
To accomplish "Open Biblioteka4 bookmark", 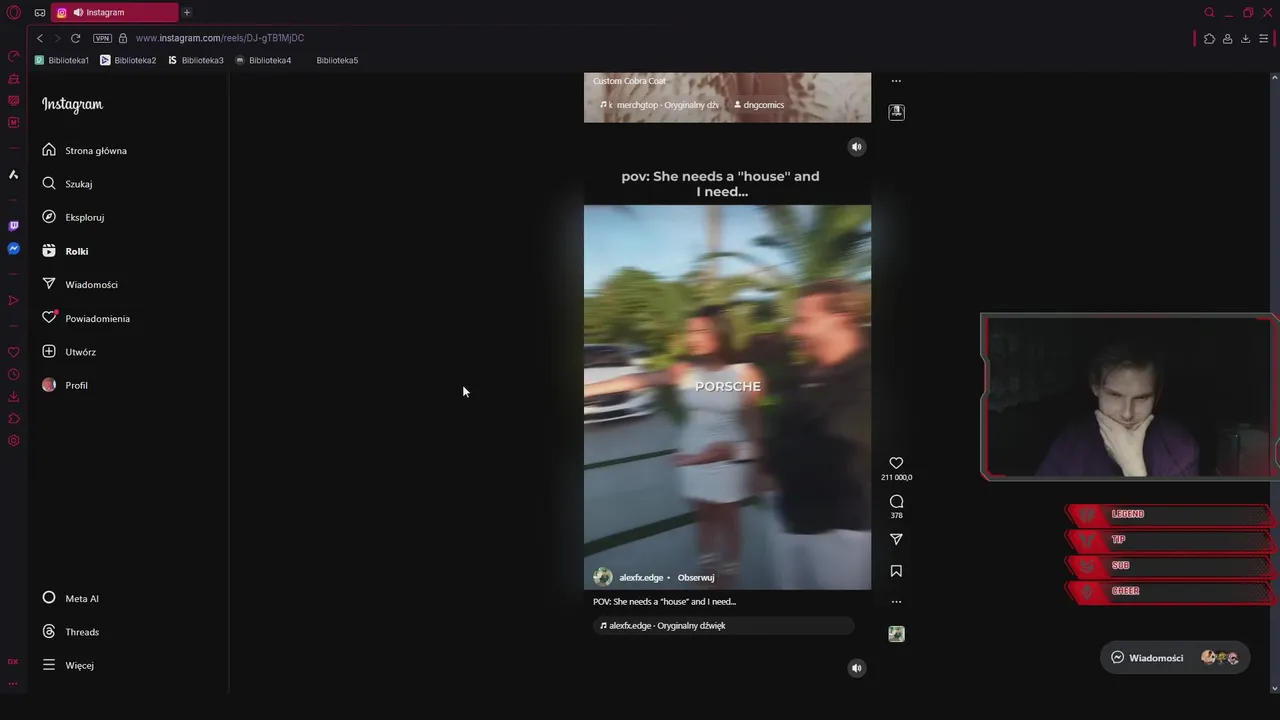I will pyautogui.click(x=263, y=60).
